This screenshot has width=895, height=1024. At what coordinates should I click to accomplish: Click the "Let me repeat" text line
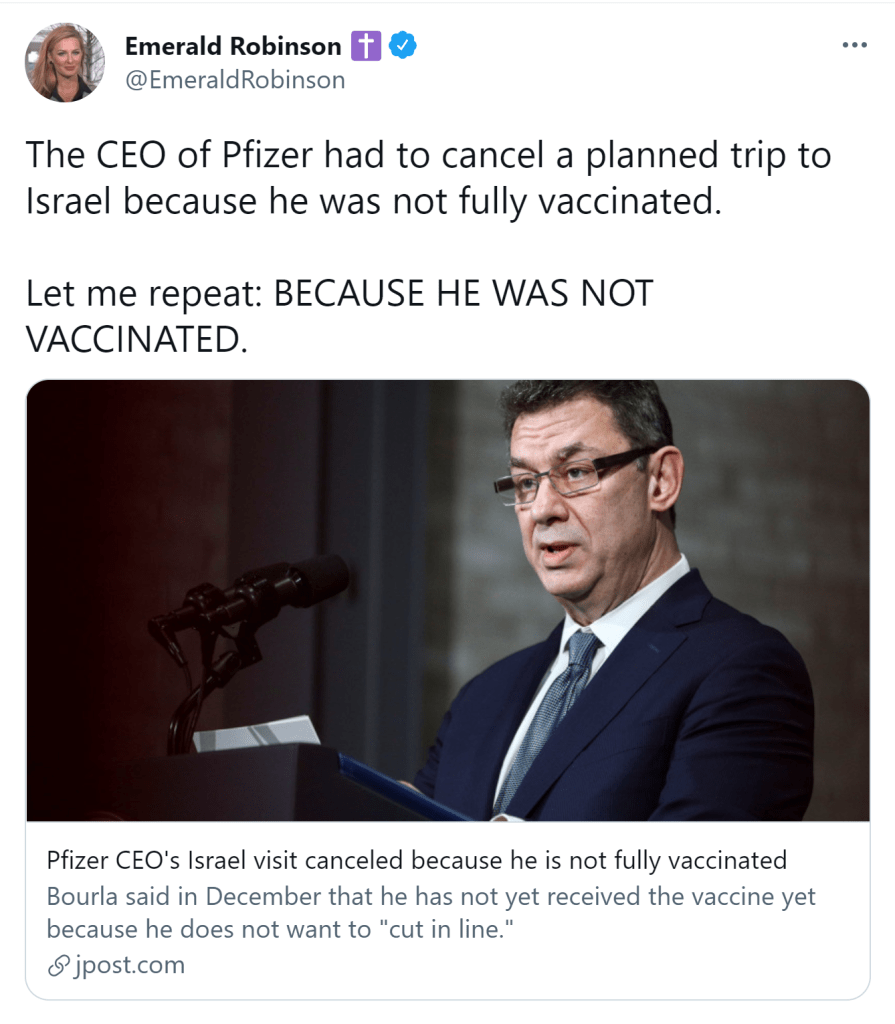pyautogui.click(x=339, y=294)
